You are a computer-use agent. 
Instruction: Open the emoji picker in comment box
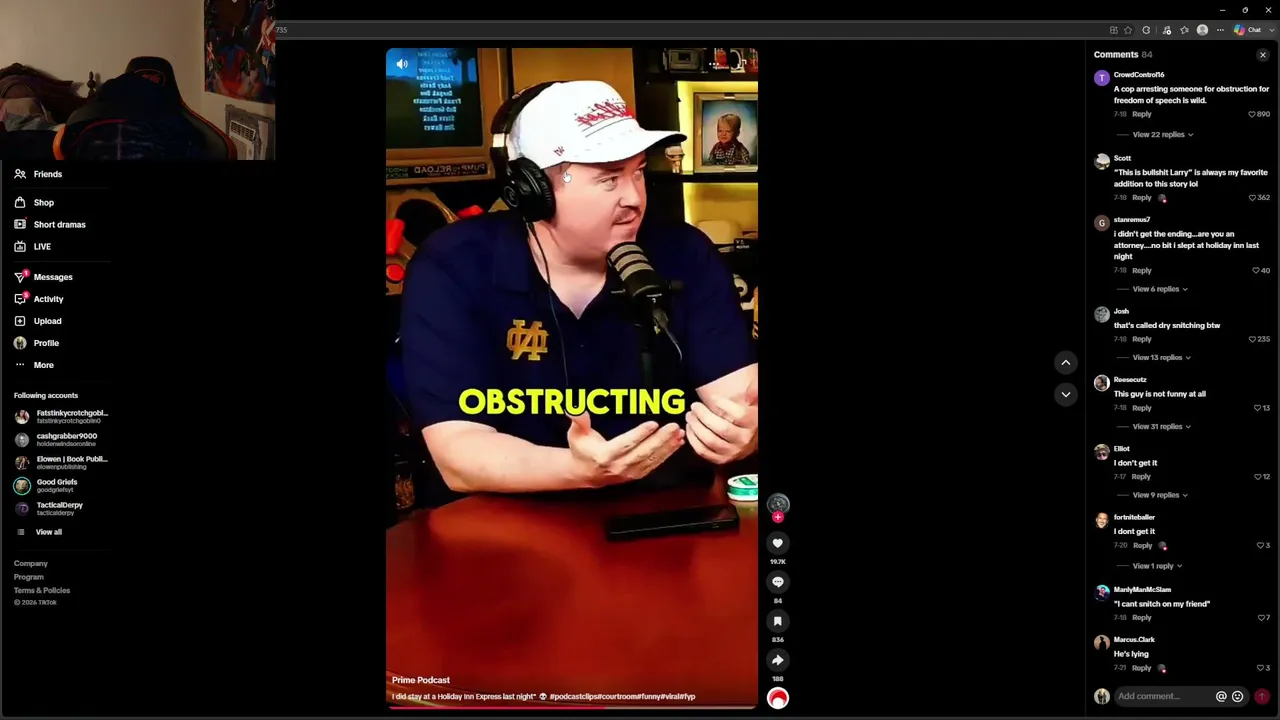pyautogui.click(x=1238, y=696)
